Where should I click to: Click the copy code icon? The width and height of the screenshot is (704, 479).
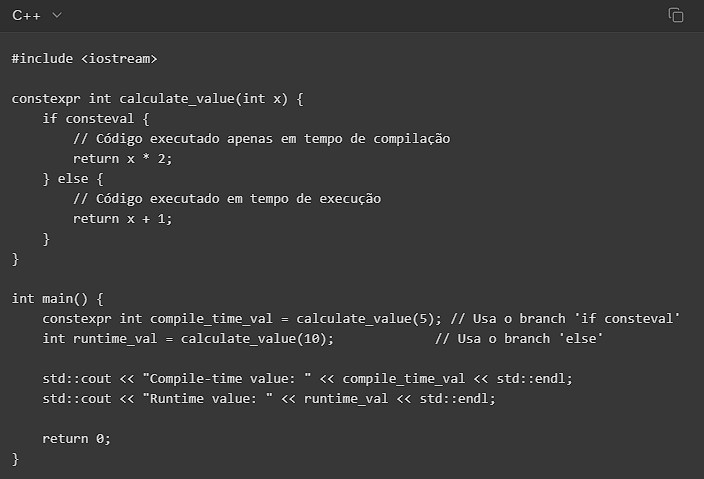pyautogui.click(x=676, y=15)
